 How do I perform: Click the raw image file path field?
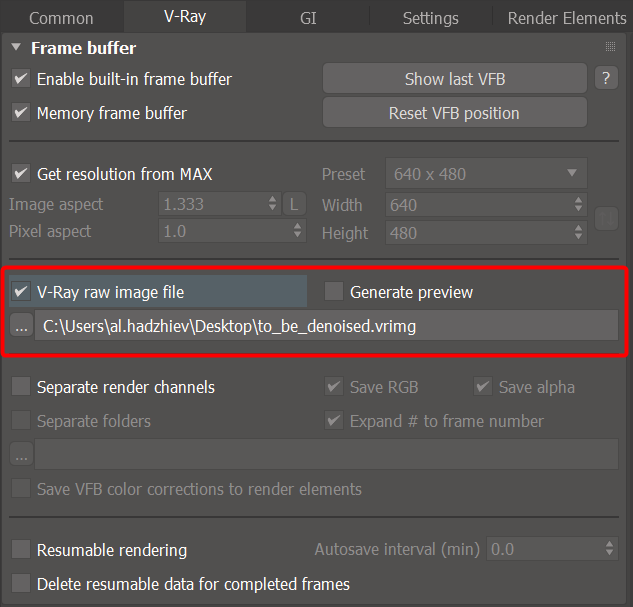pos(326,326)
